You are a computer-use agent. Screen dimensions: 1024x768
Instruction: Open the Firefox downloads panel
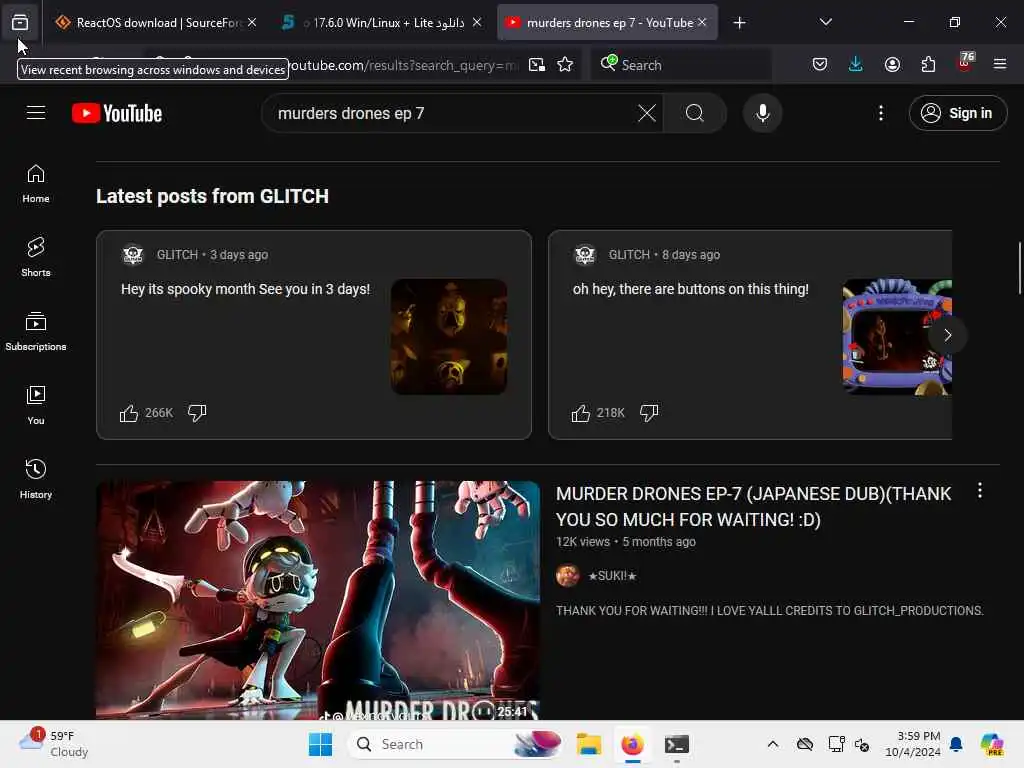[856, 65]
